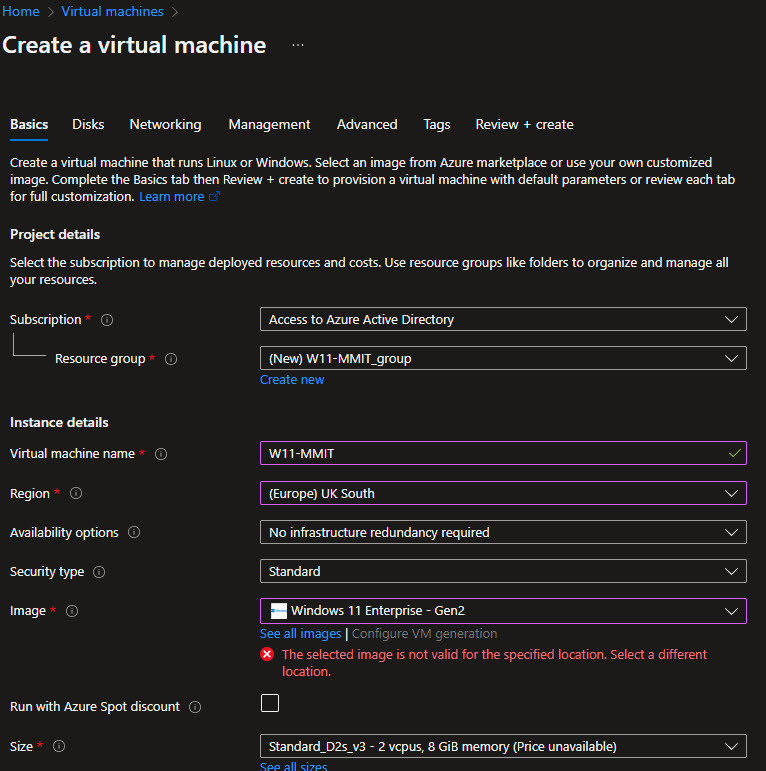Open the Subscription info icon
Screen dimensions: 766x771
(x=107, y=320)
